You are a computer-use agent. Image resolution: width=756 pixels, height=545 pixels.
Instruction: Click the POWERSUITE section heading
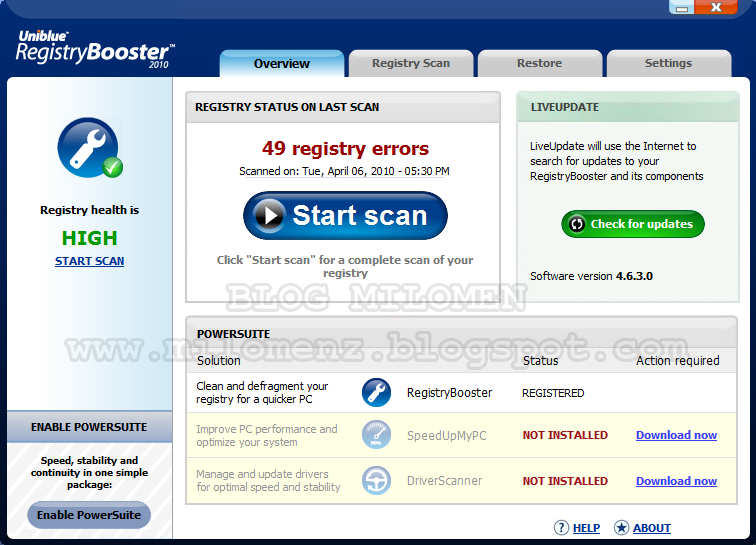(x=233, y=334)
